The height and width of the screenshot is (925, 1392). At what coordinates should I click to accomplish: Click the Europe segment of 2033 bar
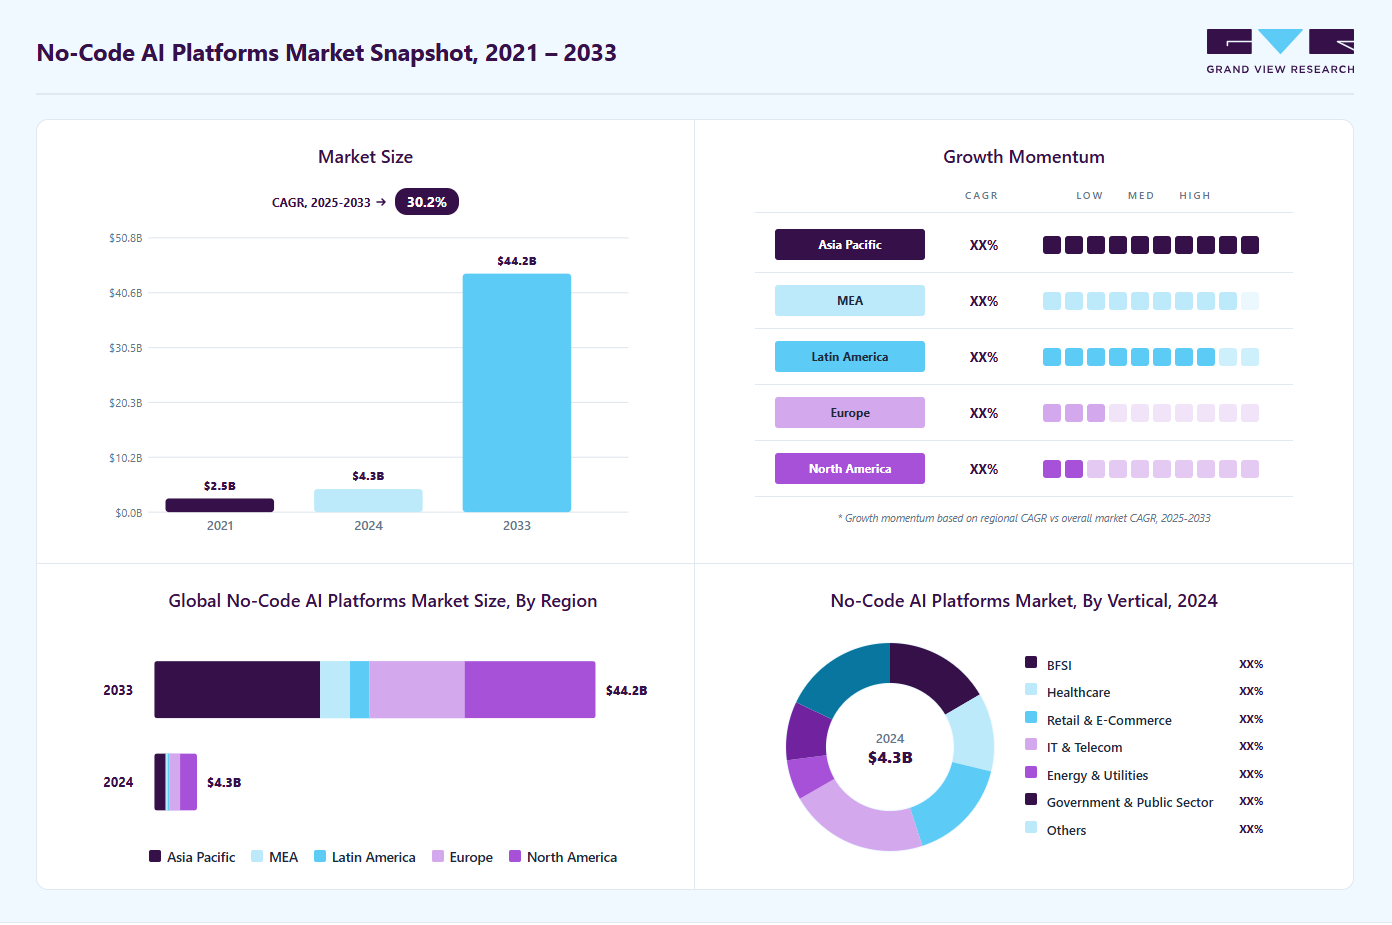click(x=417, y=690)
